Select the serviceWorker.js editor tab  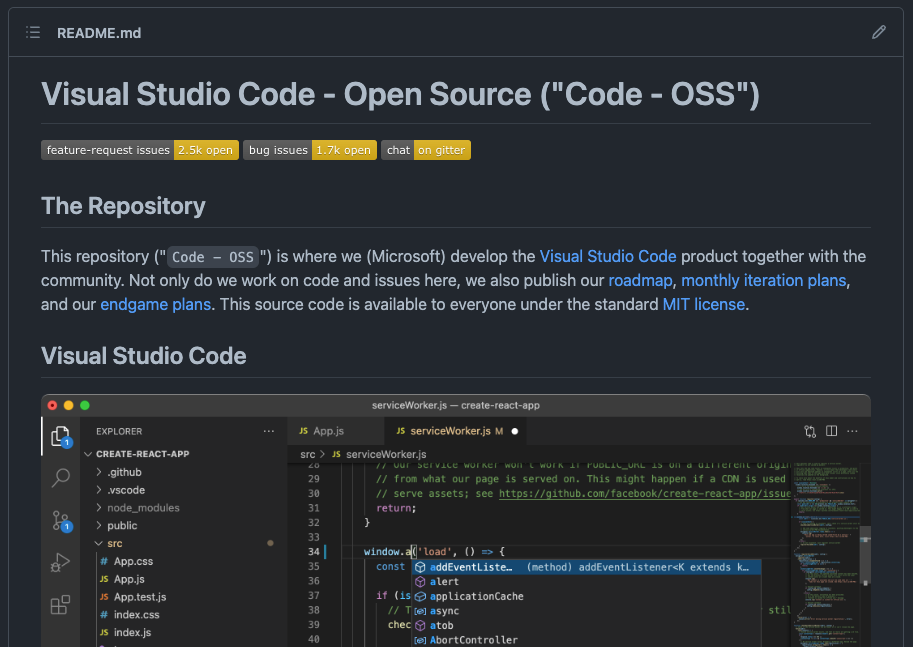(450, 431)
